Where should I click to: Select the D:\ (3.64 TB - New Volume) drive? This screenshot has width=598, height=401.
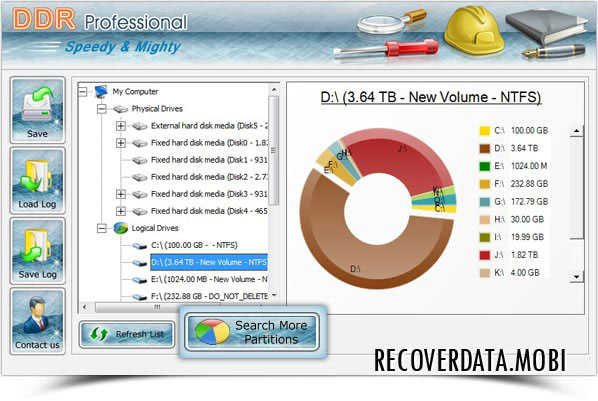[x=209, y=262]
